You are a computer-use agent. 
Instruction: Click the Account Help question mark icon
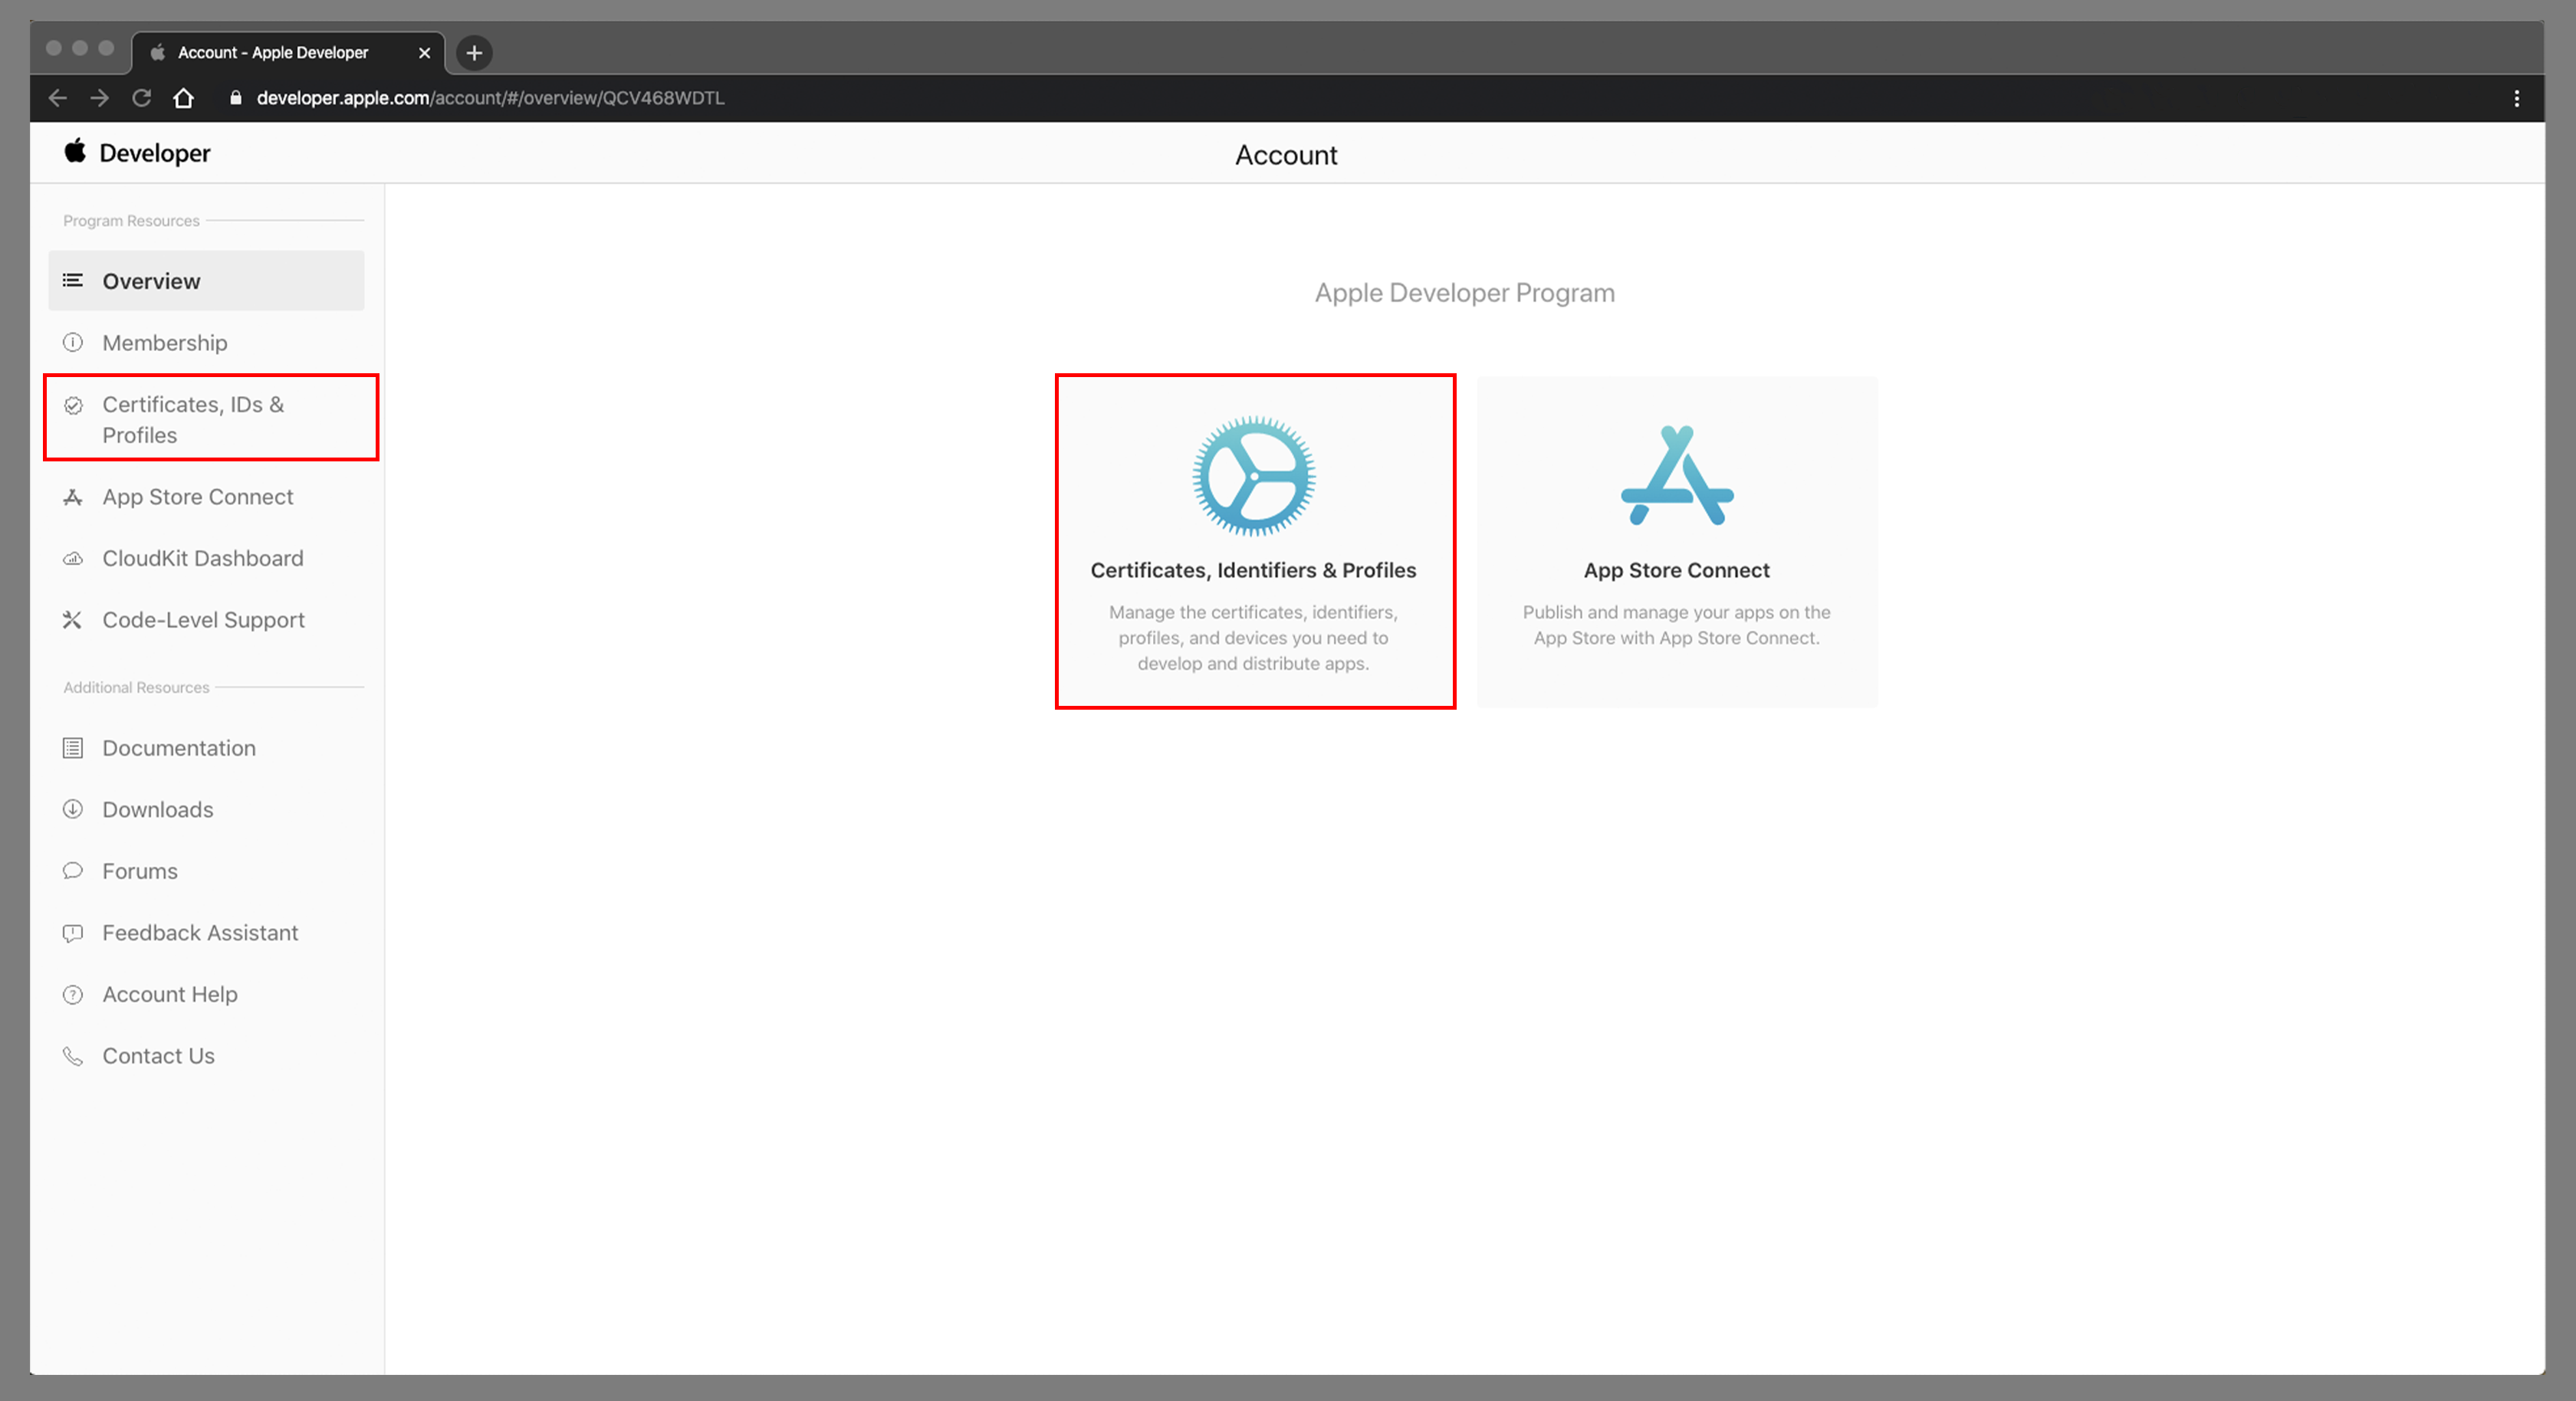coord(73,994)
